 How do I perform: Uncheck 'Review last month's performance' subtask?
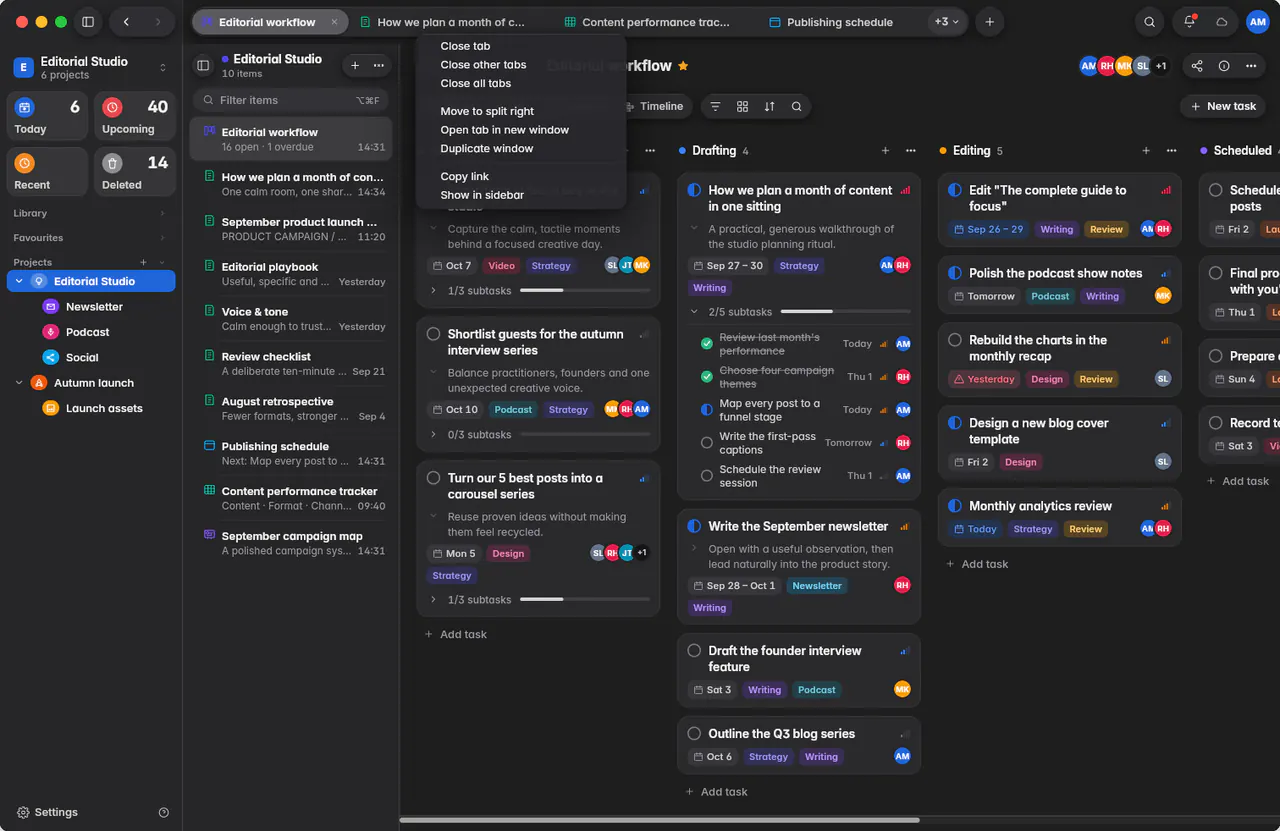click(707, 344)
